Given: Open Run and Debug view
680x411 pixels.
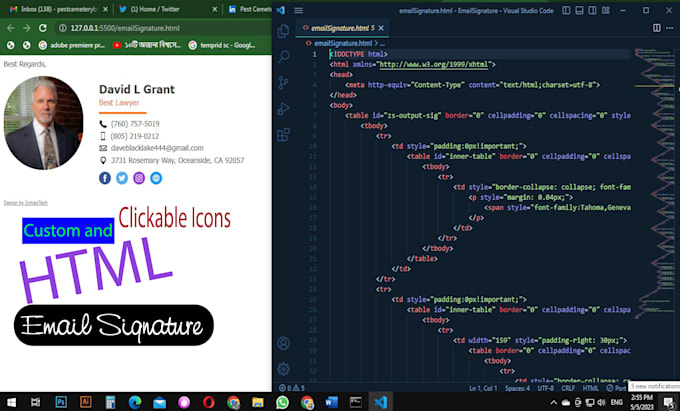Looking at the screenshot, I should coord(284,109).
